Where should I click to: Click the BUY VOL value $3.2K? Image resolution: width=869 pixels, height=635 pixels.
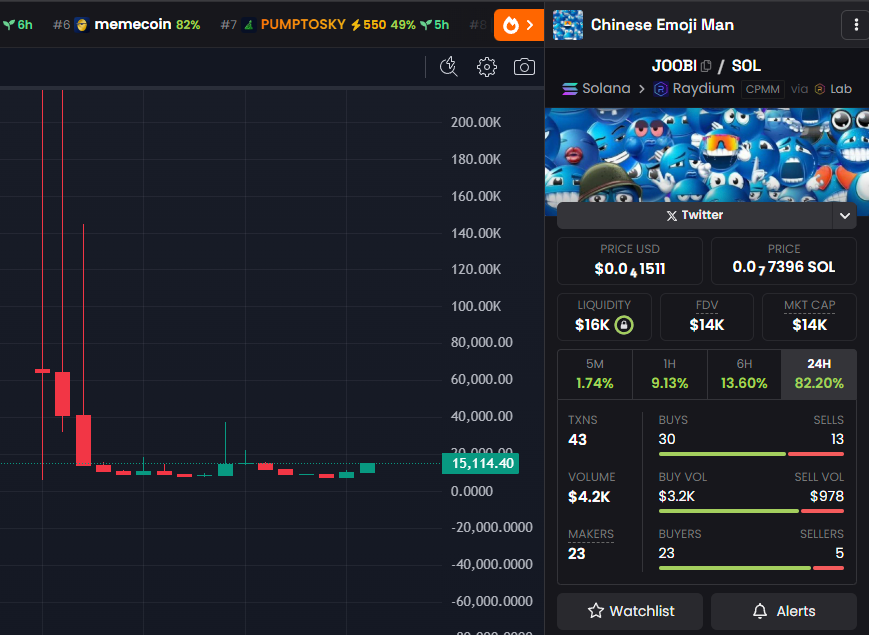click(676, 496)
